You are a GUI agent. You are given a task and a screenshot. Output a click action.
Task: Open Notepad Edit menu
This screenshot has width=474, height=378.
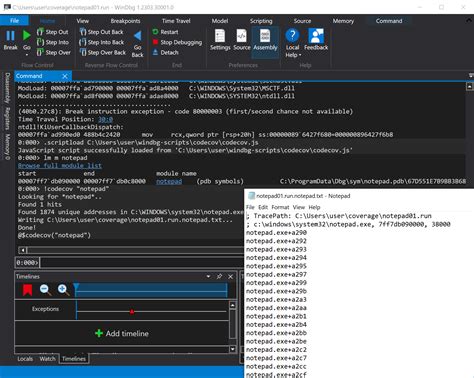(263, 207)
